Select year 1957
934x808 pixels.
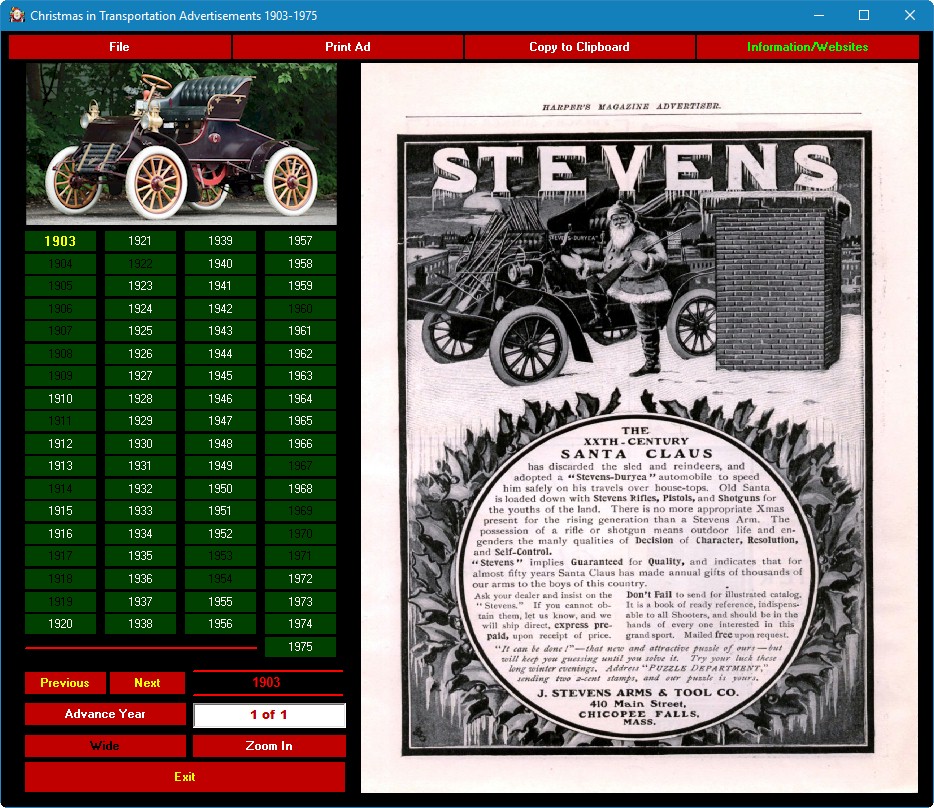click(x=300, y=241)
